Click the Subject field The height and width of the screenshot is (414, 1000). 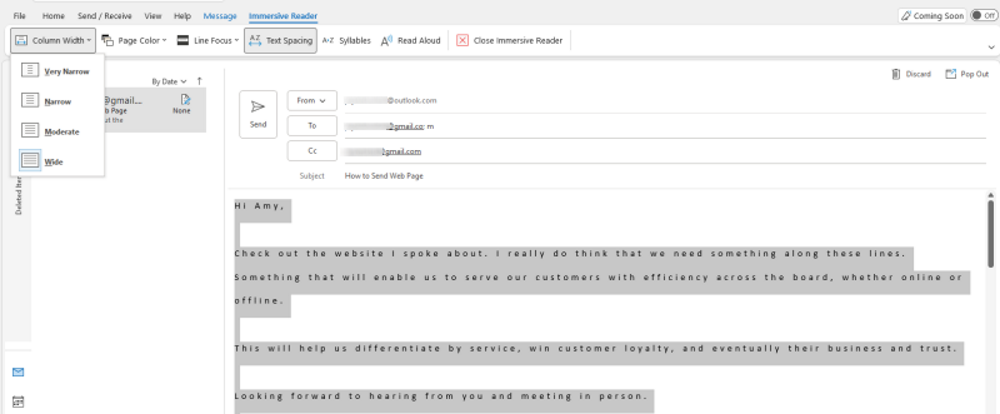tap(663, 175)
